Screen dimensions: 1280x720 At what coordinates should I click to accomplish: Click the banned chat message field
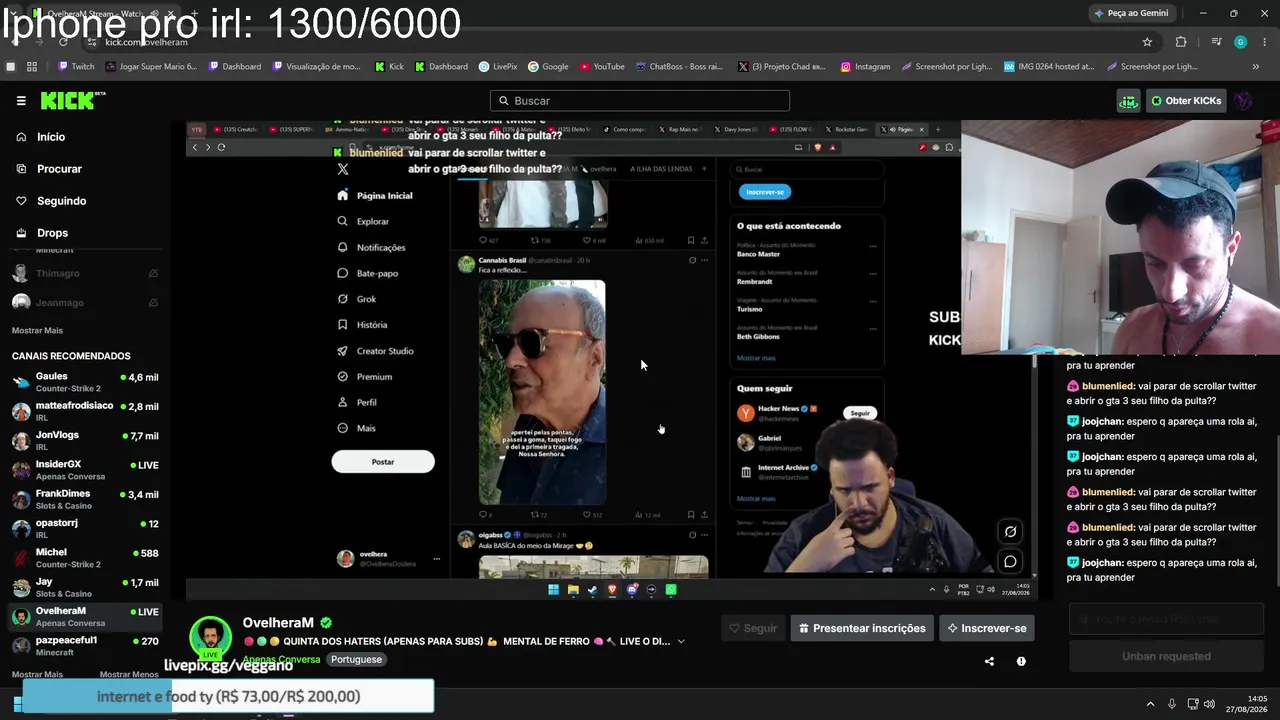click(x=1166, y=620)
